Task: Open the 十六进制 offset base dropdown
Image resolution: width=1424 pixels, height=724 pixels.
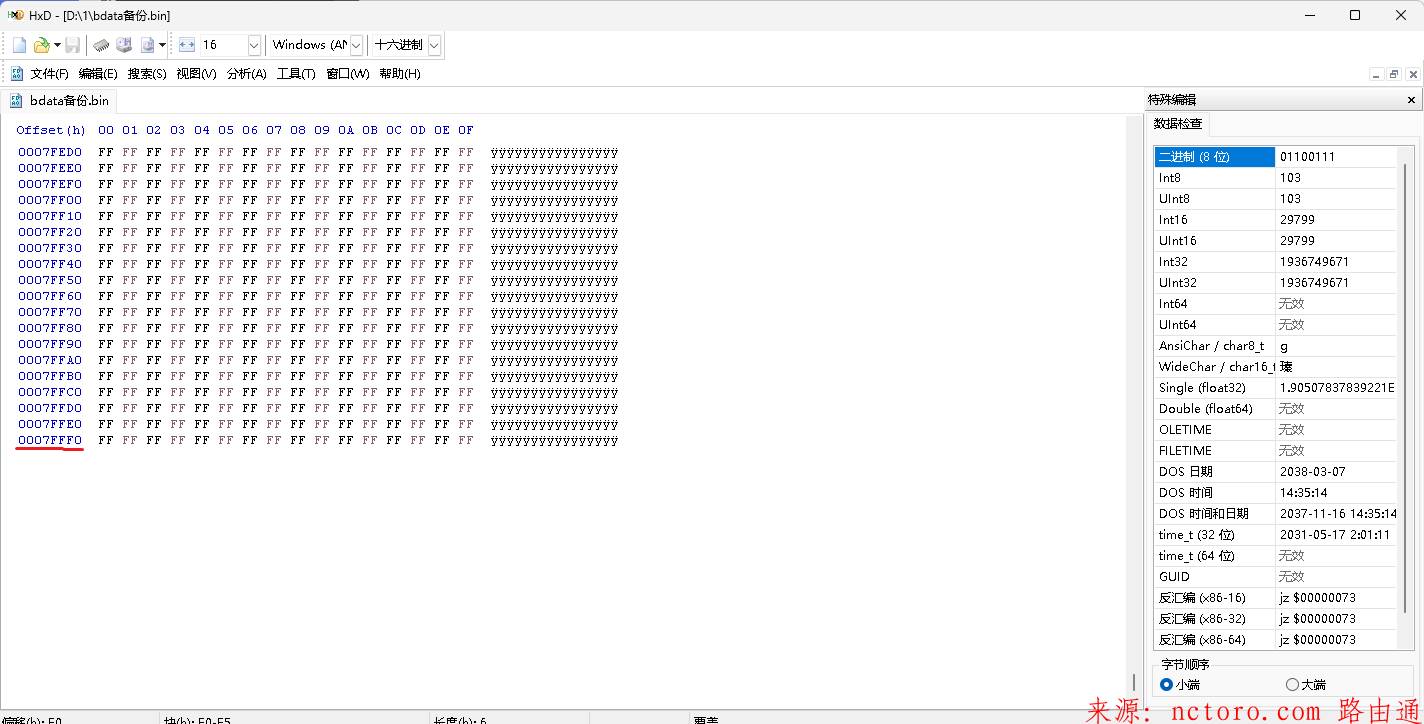Action: (434, 45)
